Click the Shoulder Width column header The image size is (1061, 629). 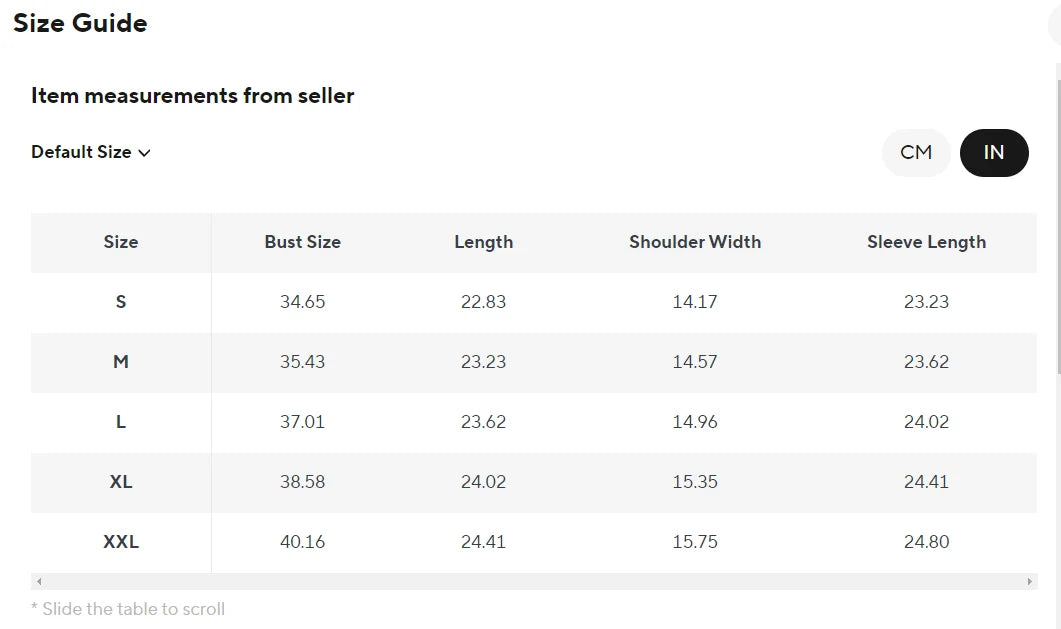[694, 242]
